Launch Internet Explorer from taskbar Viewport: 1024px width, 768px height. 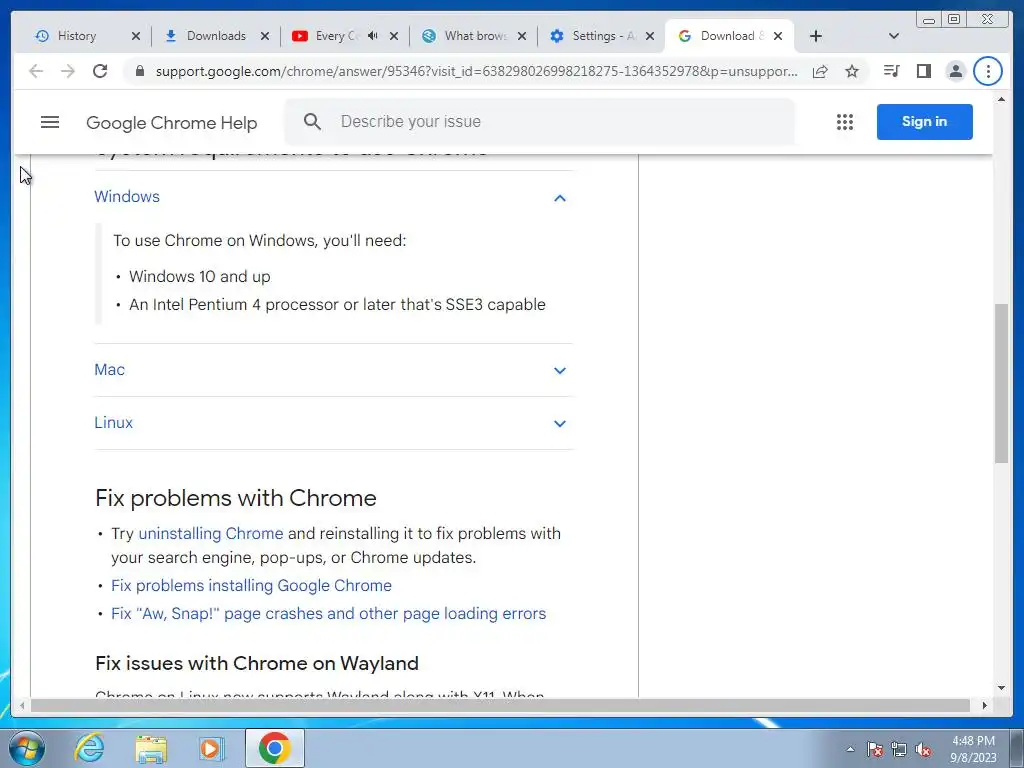tap(89, 748)
